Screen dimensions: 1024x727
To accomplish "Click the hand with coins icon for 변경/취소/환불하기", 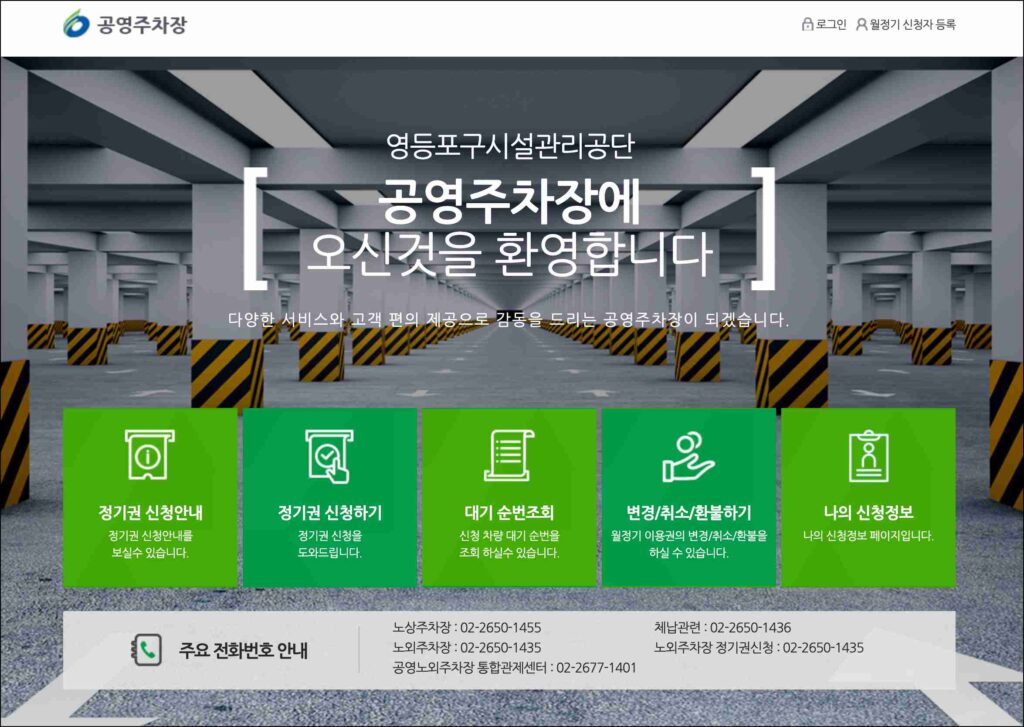I will point(688,456).
